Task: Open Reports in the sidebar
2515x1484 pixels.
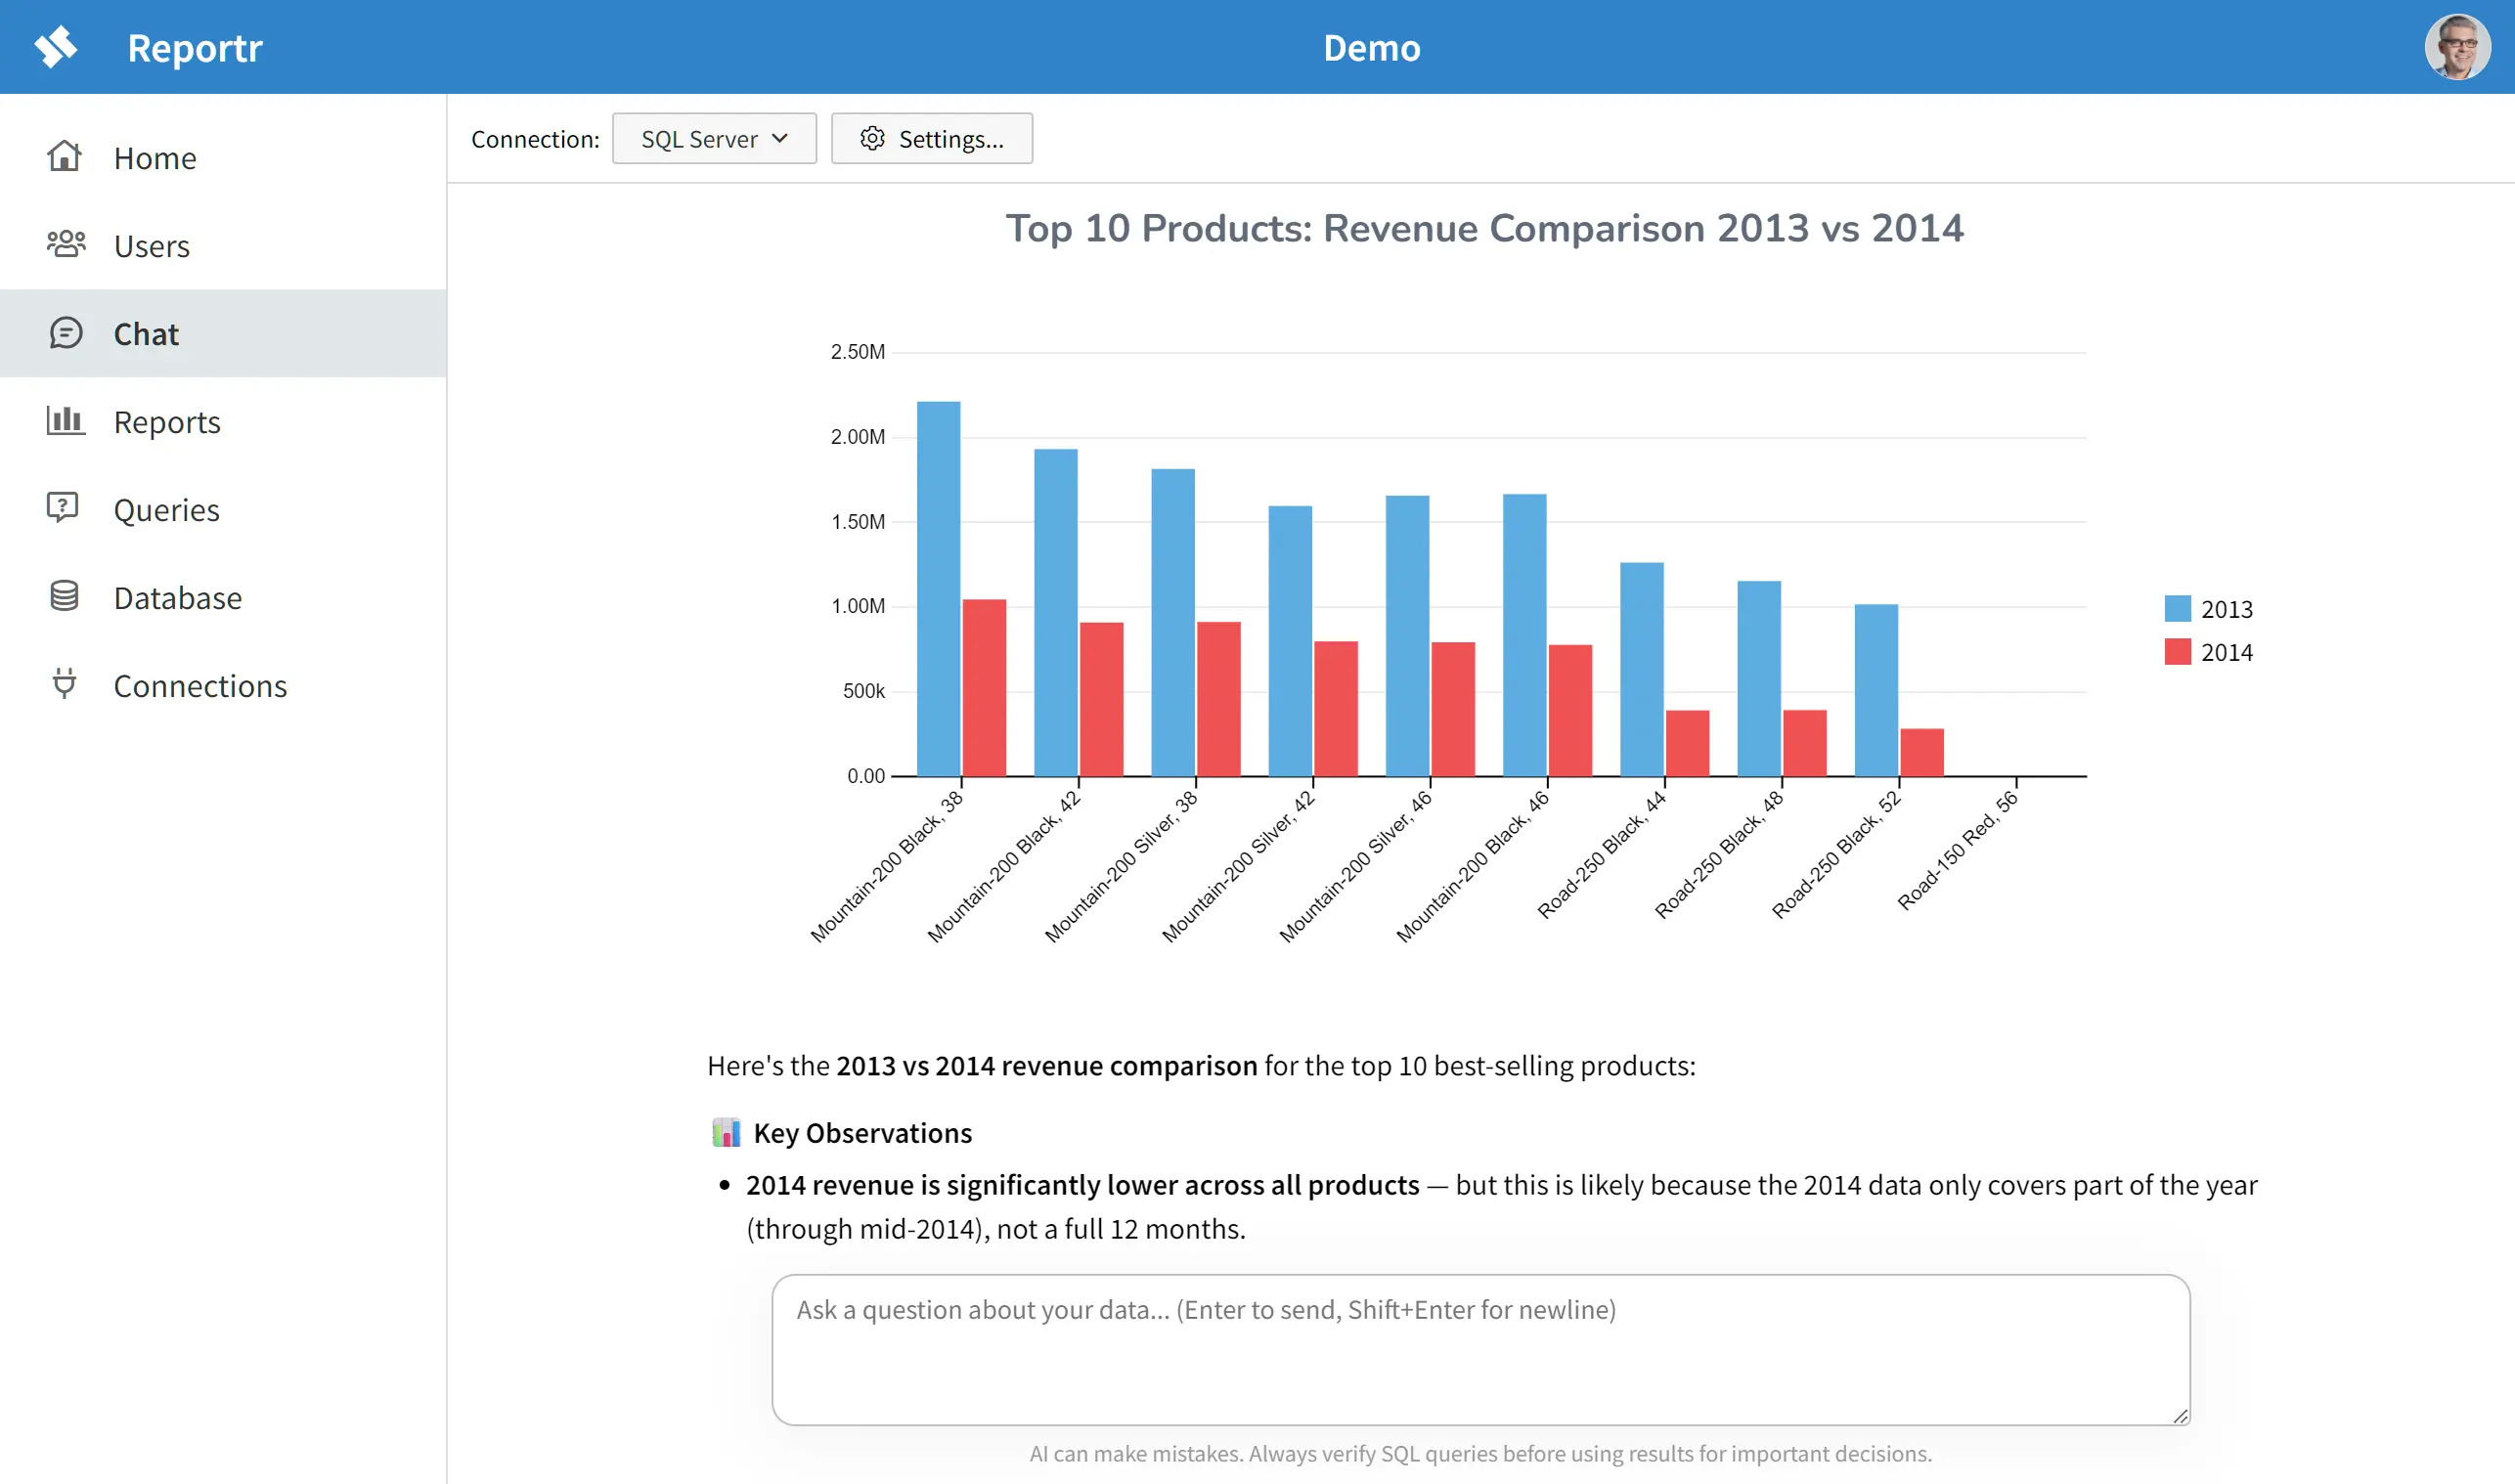Action: [x=223, y=421]
